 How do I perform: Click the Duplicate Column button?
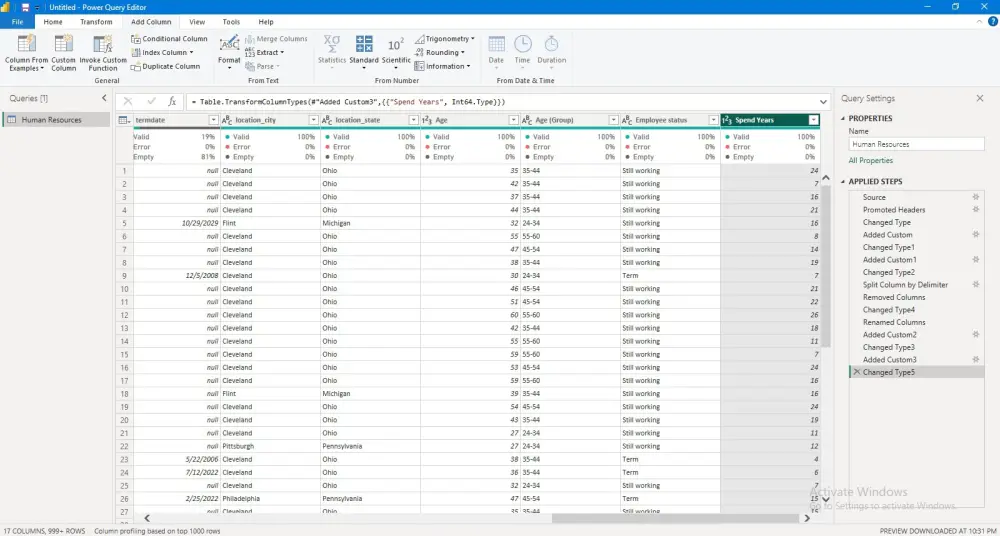(x=166, y=66)
